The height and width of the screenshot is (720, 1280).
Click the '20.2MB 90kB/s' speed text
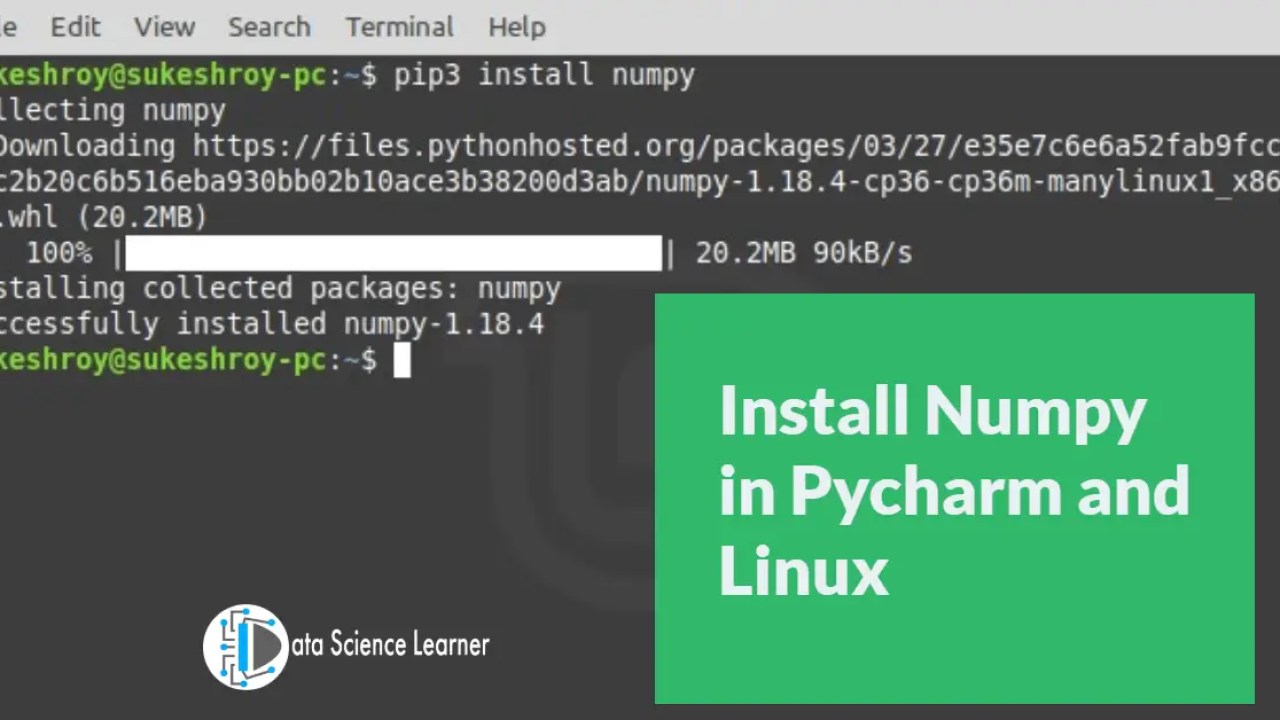pos(804,253)
